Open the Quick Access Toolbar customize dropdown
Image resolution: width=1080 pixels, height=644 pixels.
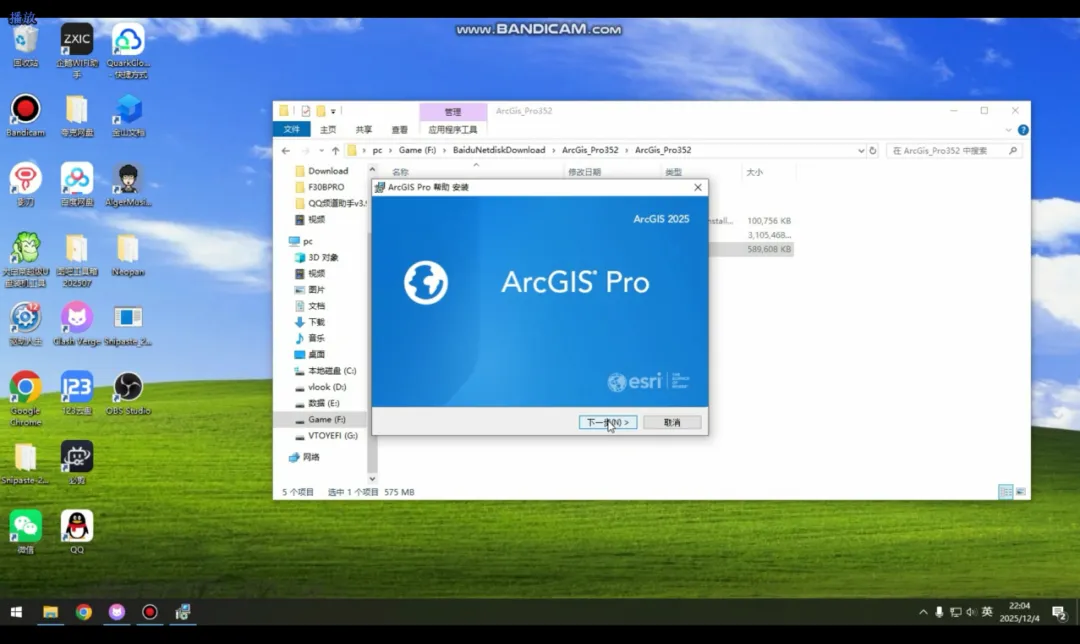(333, 111)
